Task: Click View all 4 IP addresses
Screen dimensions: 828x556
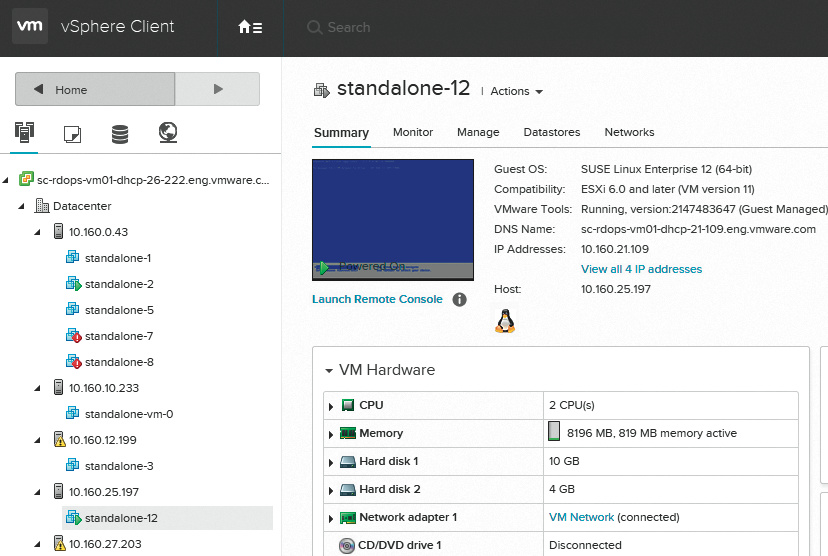Action: [x=641, y=269]
